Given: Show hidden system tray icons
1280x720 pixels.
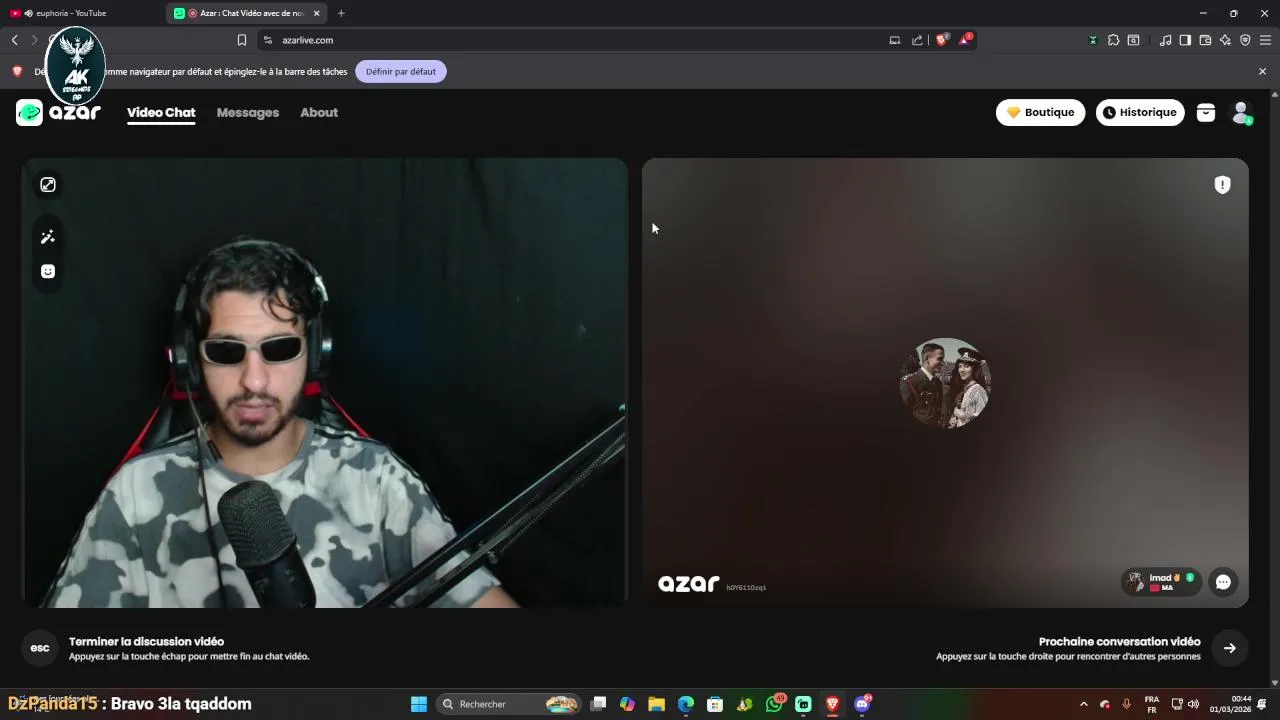Looking at the screenshot, I should 1083,704.
